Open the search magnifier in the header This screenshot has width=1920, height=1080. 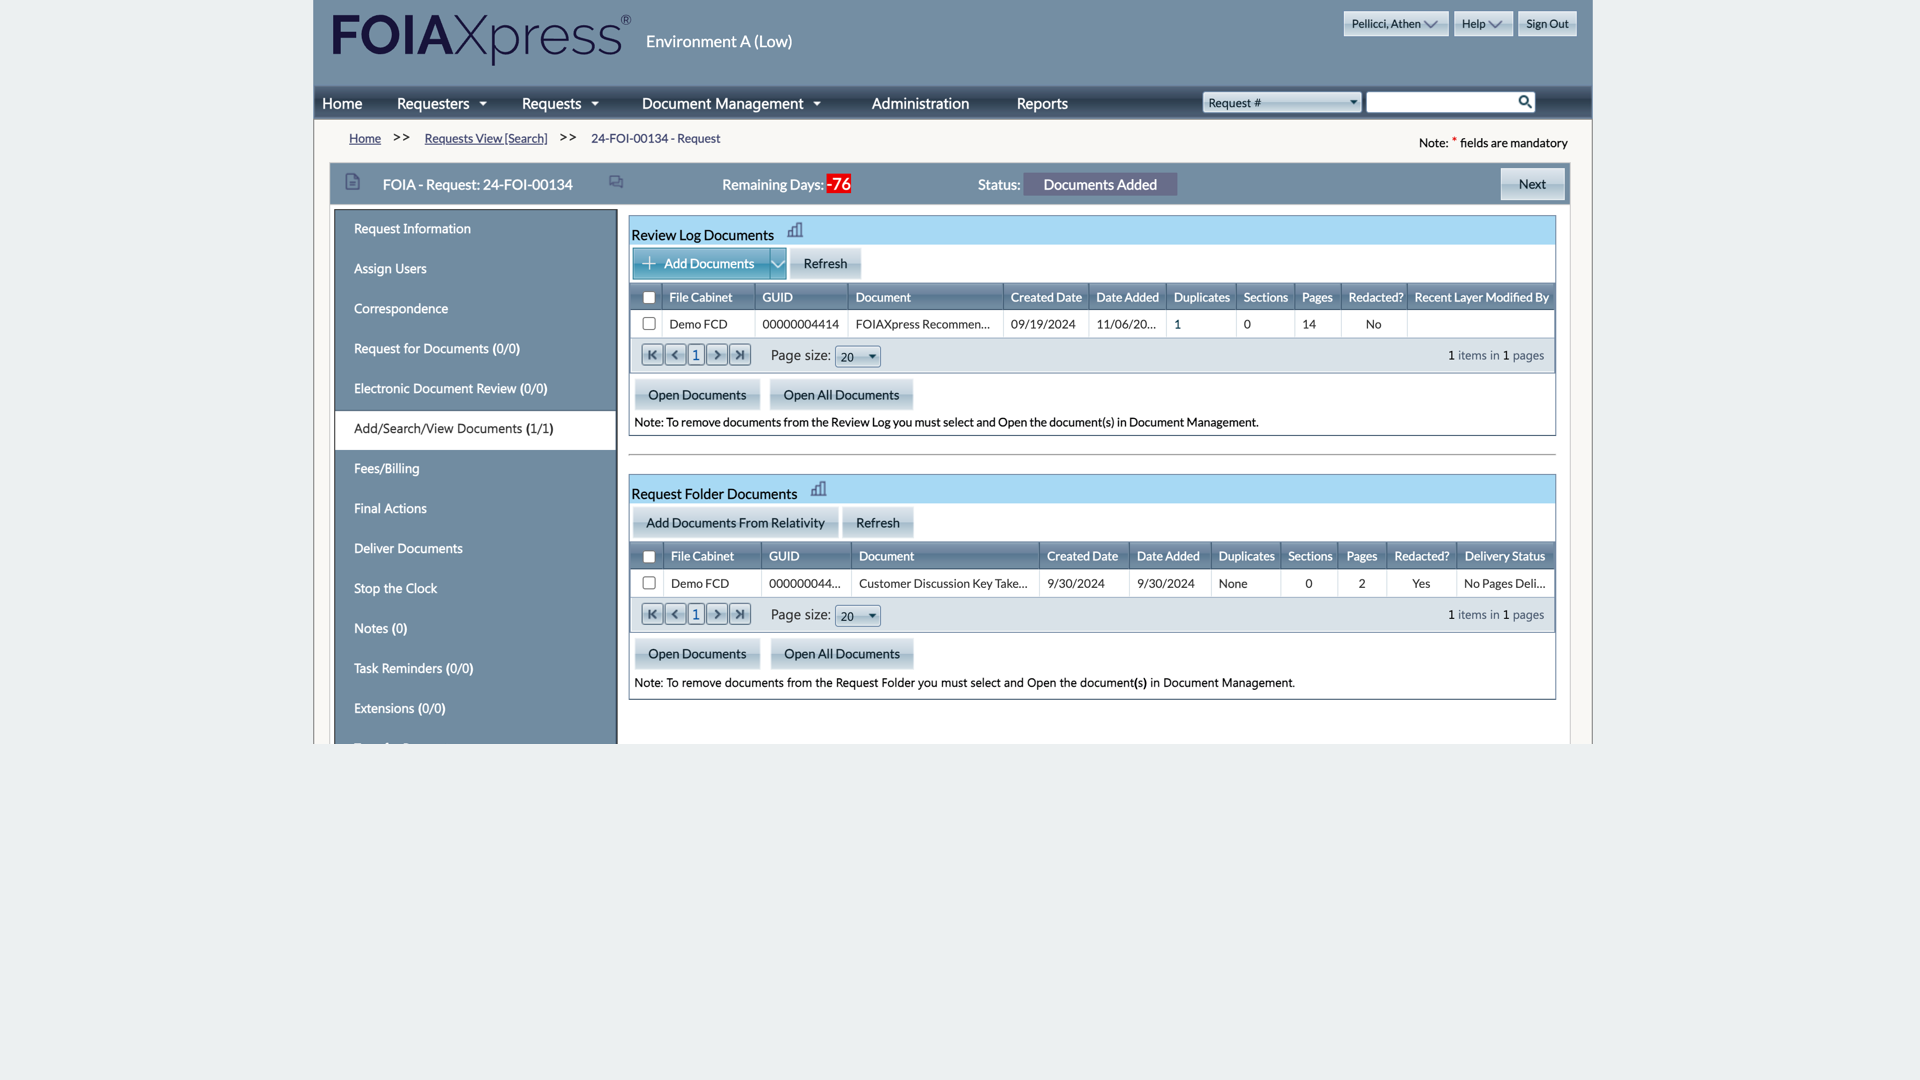tap(1524, 102)
